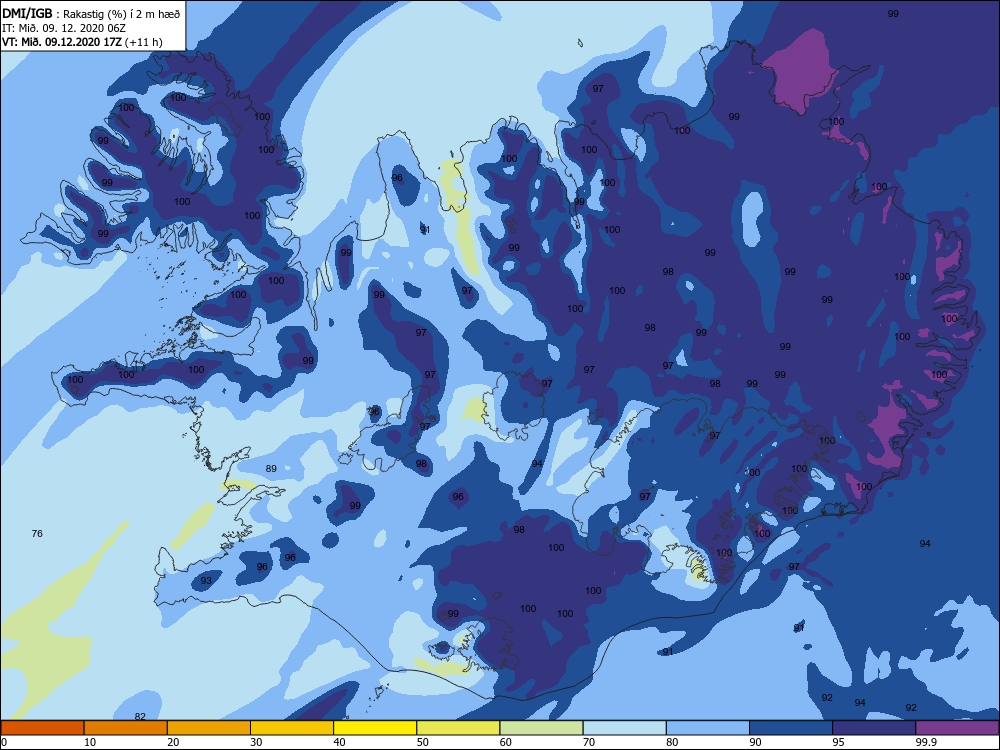Viewport: 1000px width, 750px height.
Task: Click the '90' legend scale label
Action: click(756, 742)
